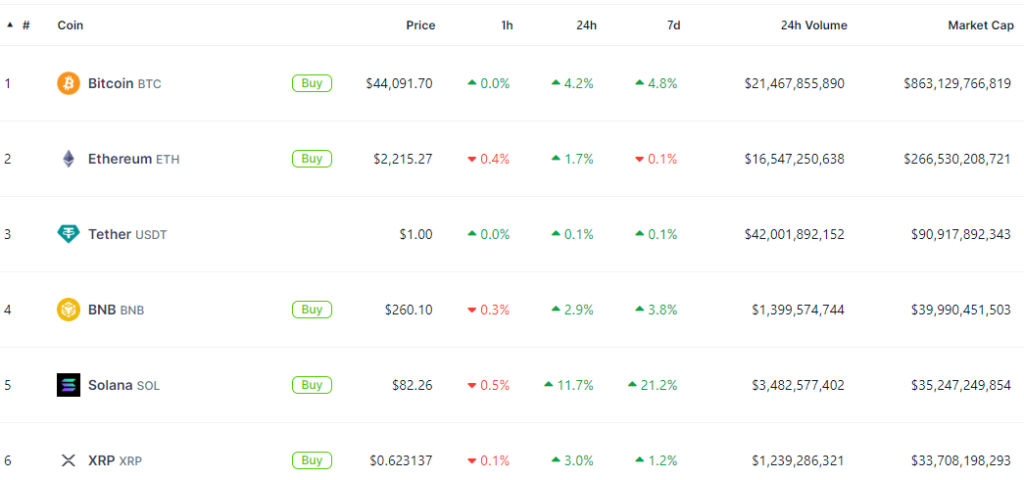The width and height of the screenshot is (1024, 480).
Task: Click the Bitcoin coin logo icon
Action: (68, 83)
